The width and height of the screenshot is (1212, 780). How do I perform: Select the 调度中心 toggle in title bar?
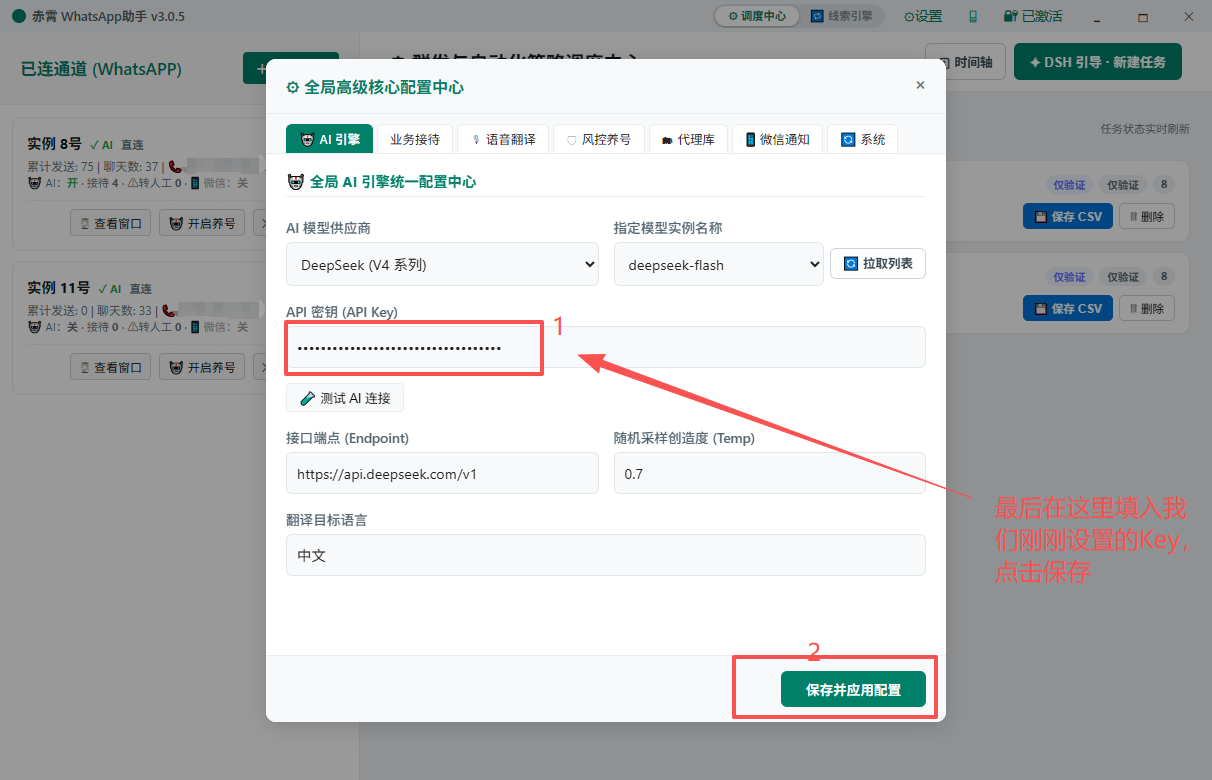click(x=756, y=16)
